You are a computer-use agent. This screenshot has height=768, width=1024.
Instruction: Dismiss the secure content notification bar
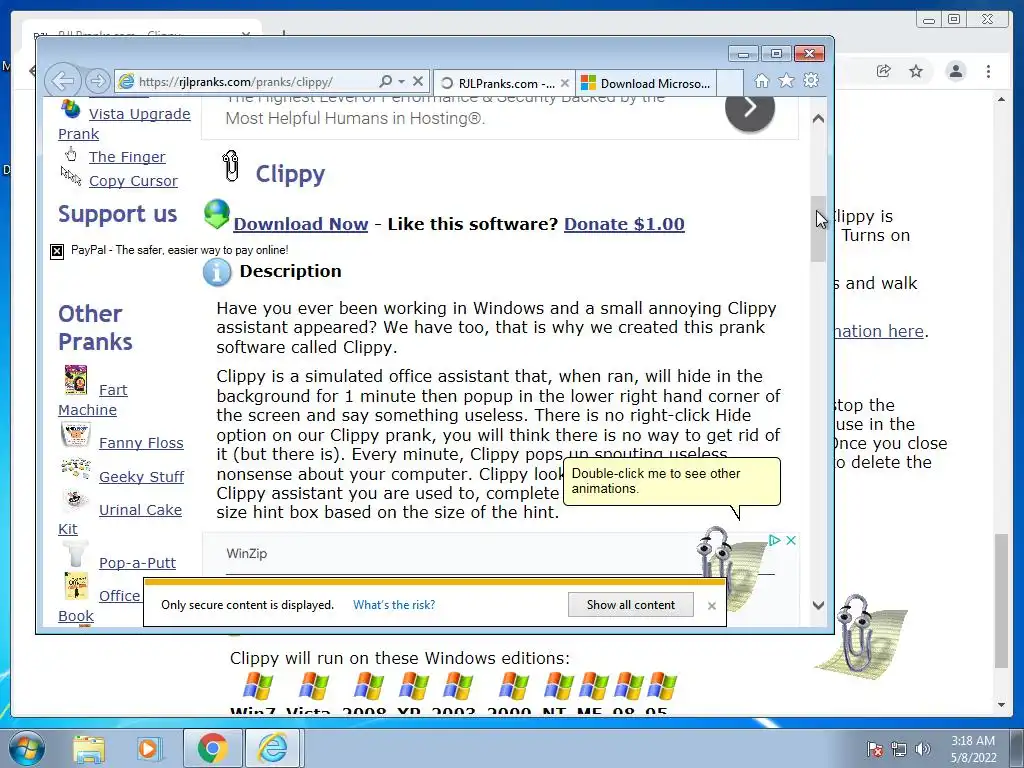coord(712,605)
